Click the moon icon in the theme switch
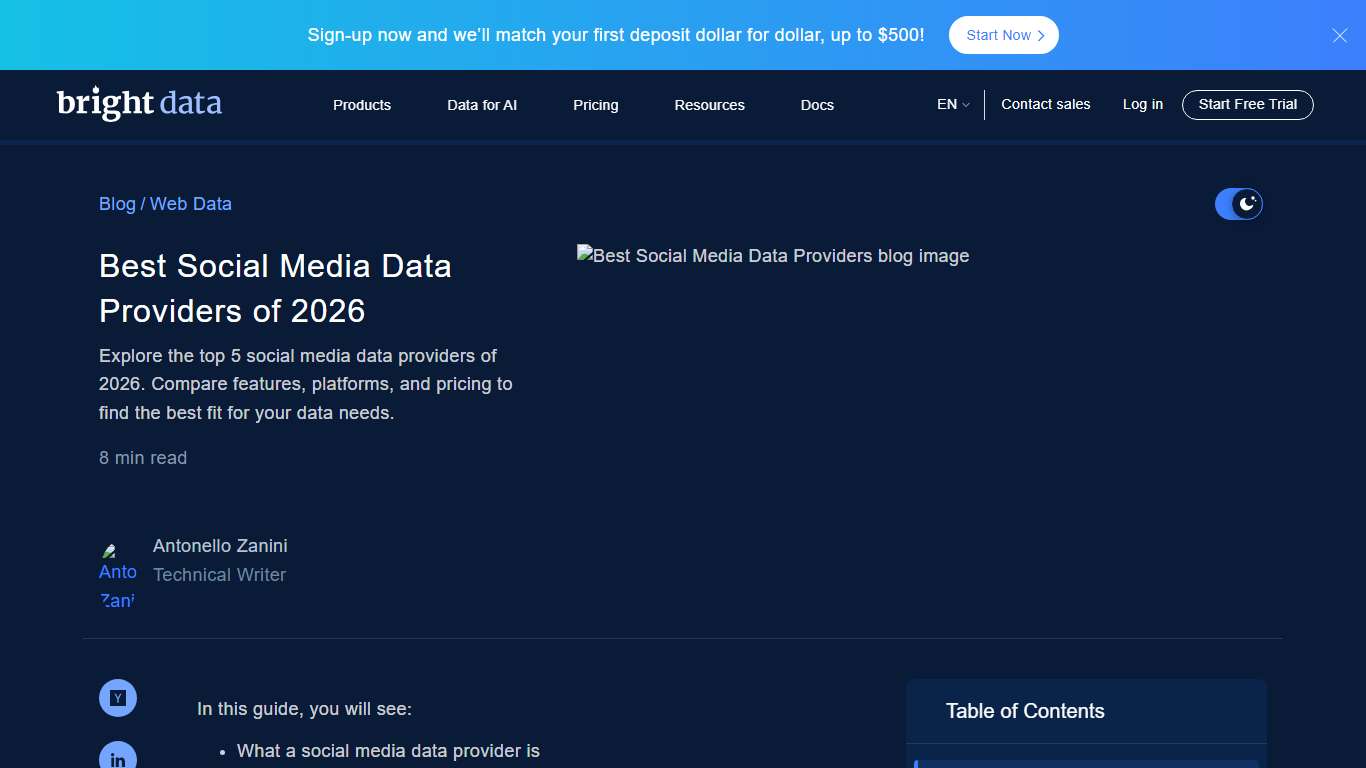Image resolution: width=1366 pixels, height=768 pixels. tap(1247, 203)
